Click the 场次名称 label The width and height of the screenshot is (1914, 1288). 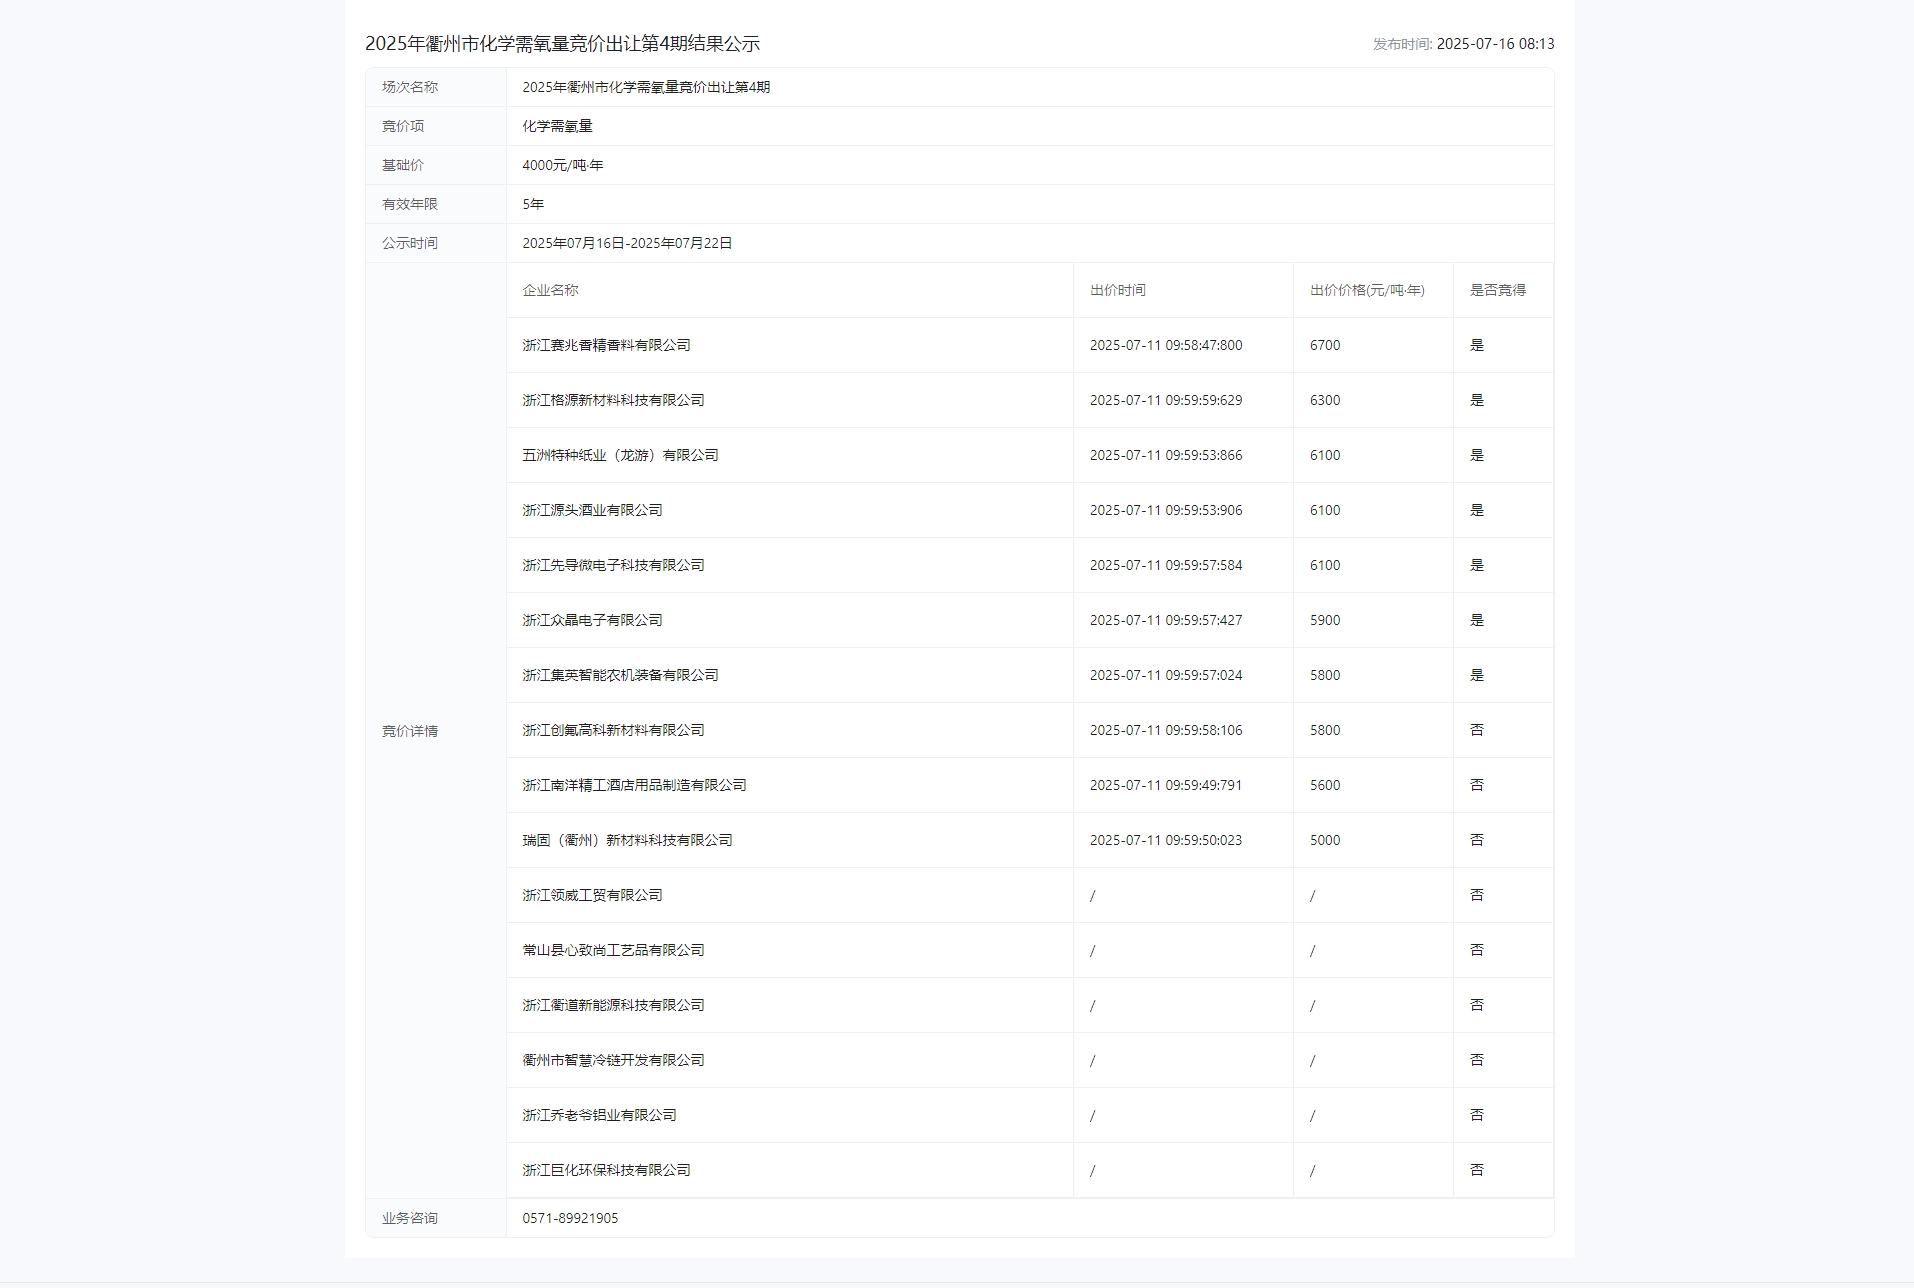(x=410, y=87)
